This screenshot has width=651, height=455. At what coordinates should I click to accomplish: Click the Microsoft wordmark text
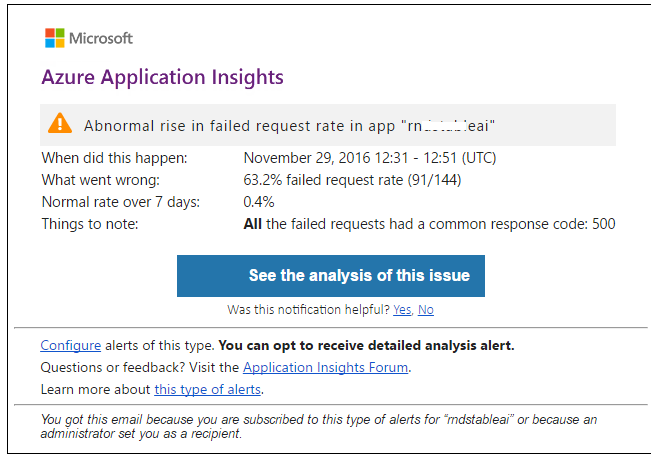pos(100,39)
